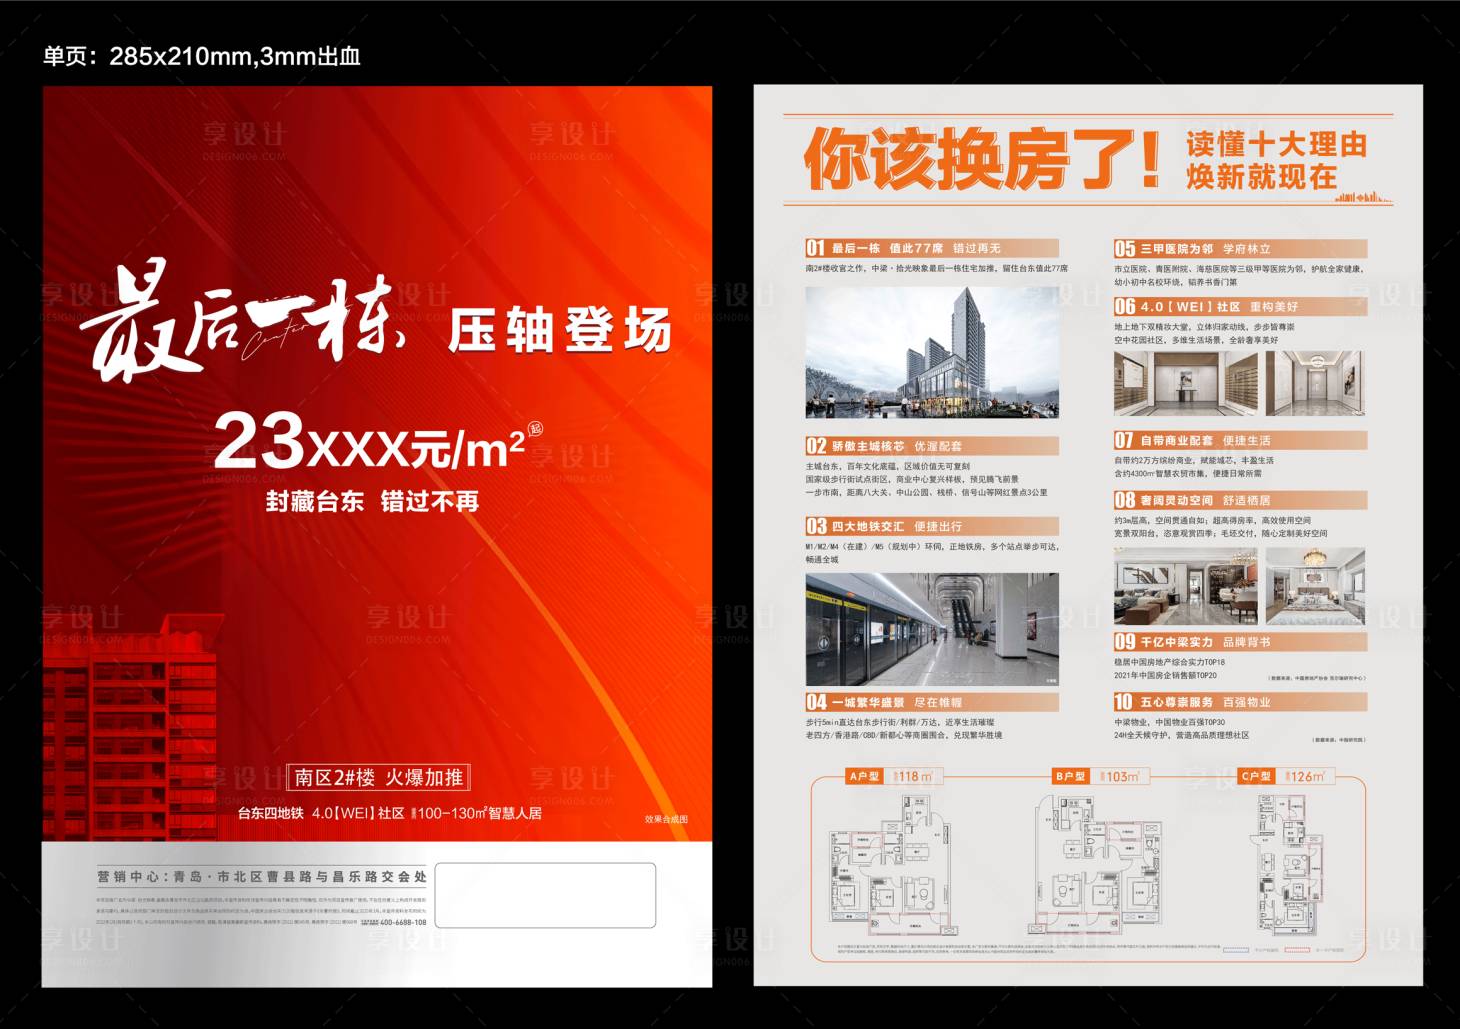The width and height of the screenshot is (1460, 1029).
Task: Click the '压轴登场' headline text
Action: (559, 330)
